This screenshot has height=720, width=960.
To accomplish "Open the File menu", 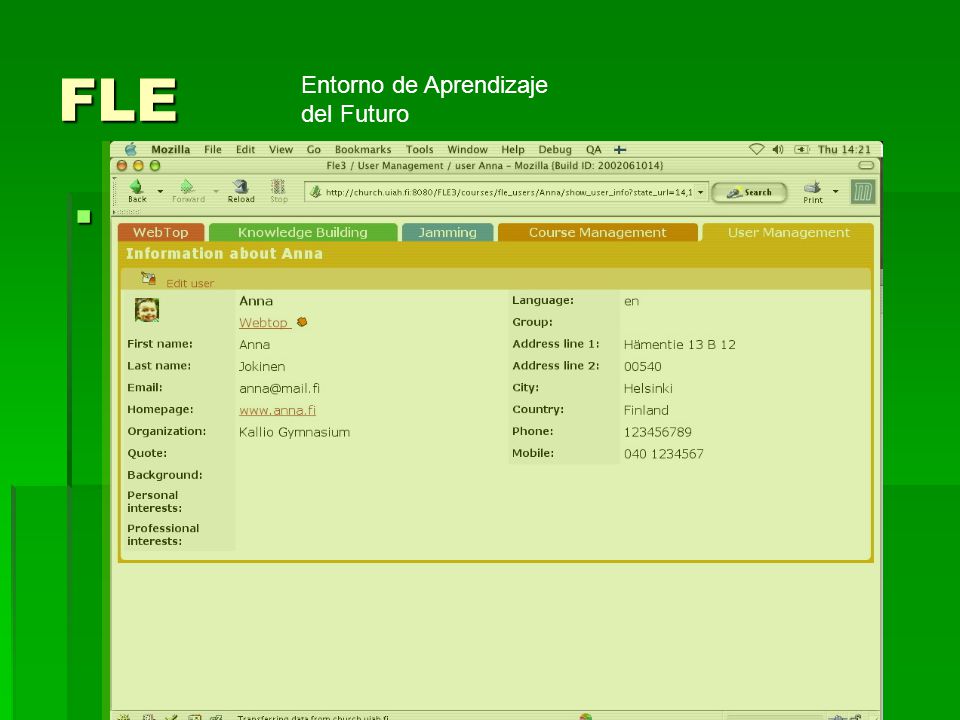I will click(213, 149).
